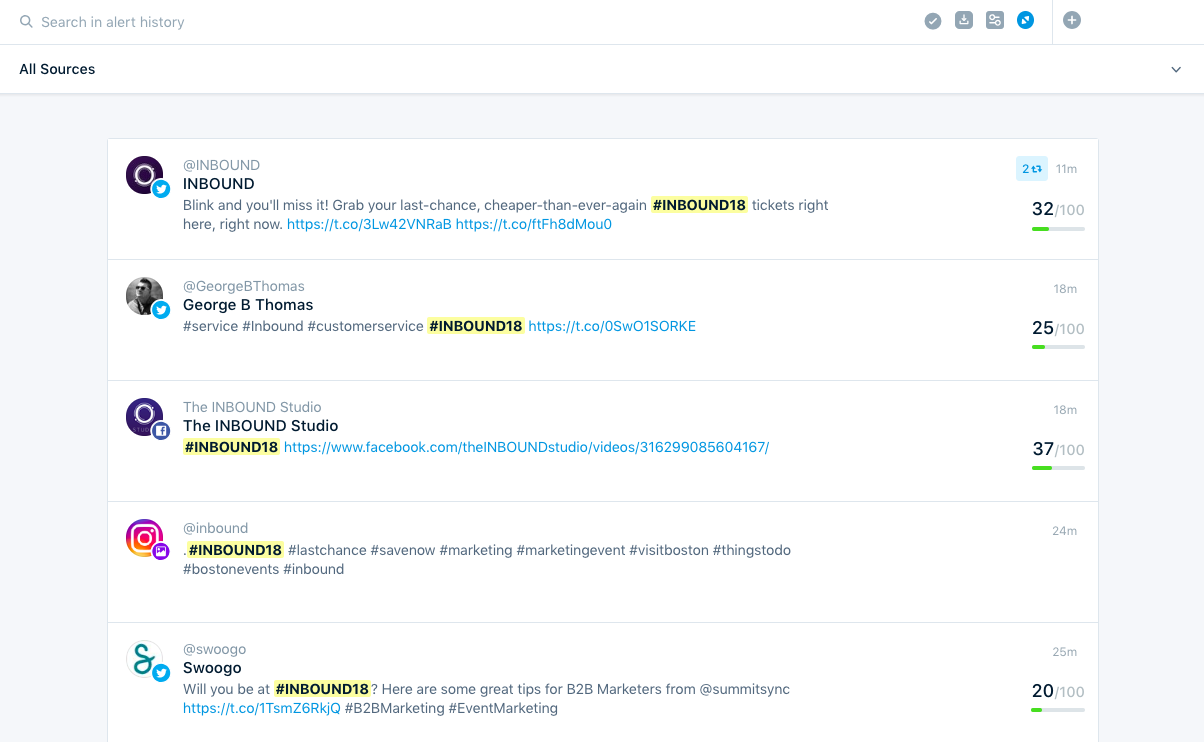The height and width of the screenshot is (742, 1204).
Task: Click the 18m timestamp on The INBOUND Studio post
Action: click(x=1065, y=410)
